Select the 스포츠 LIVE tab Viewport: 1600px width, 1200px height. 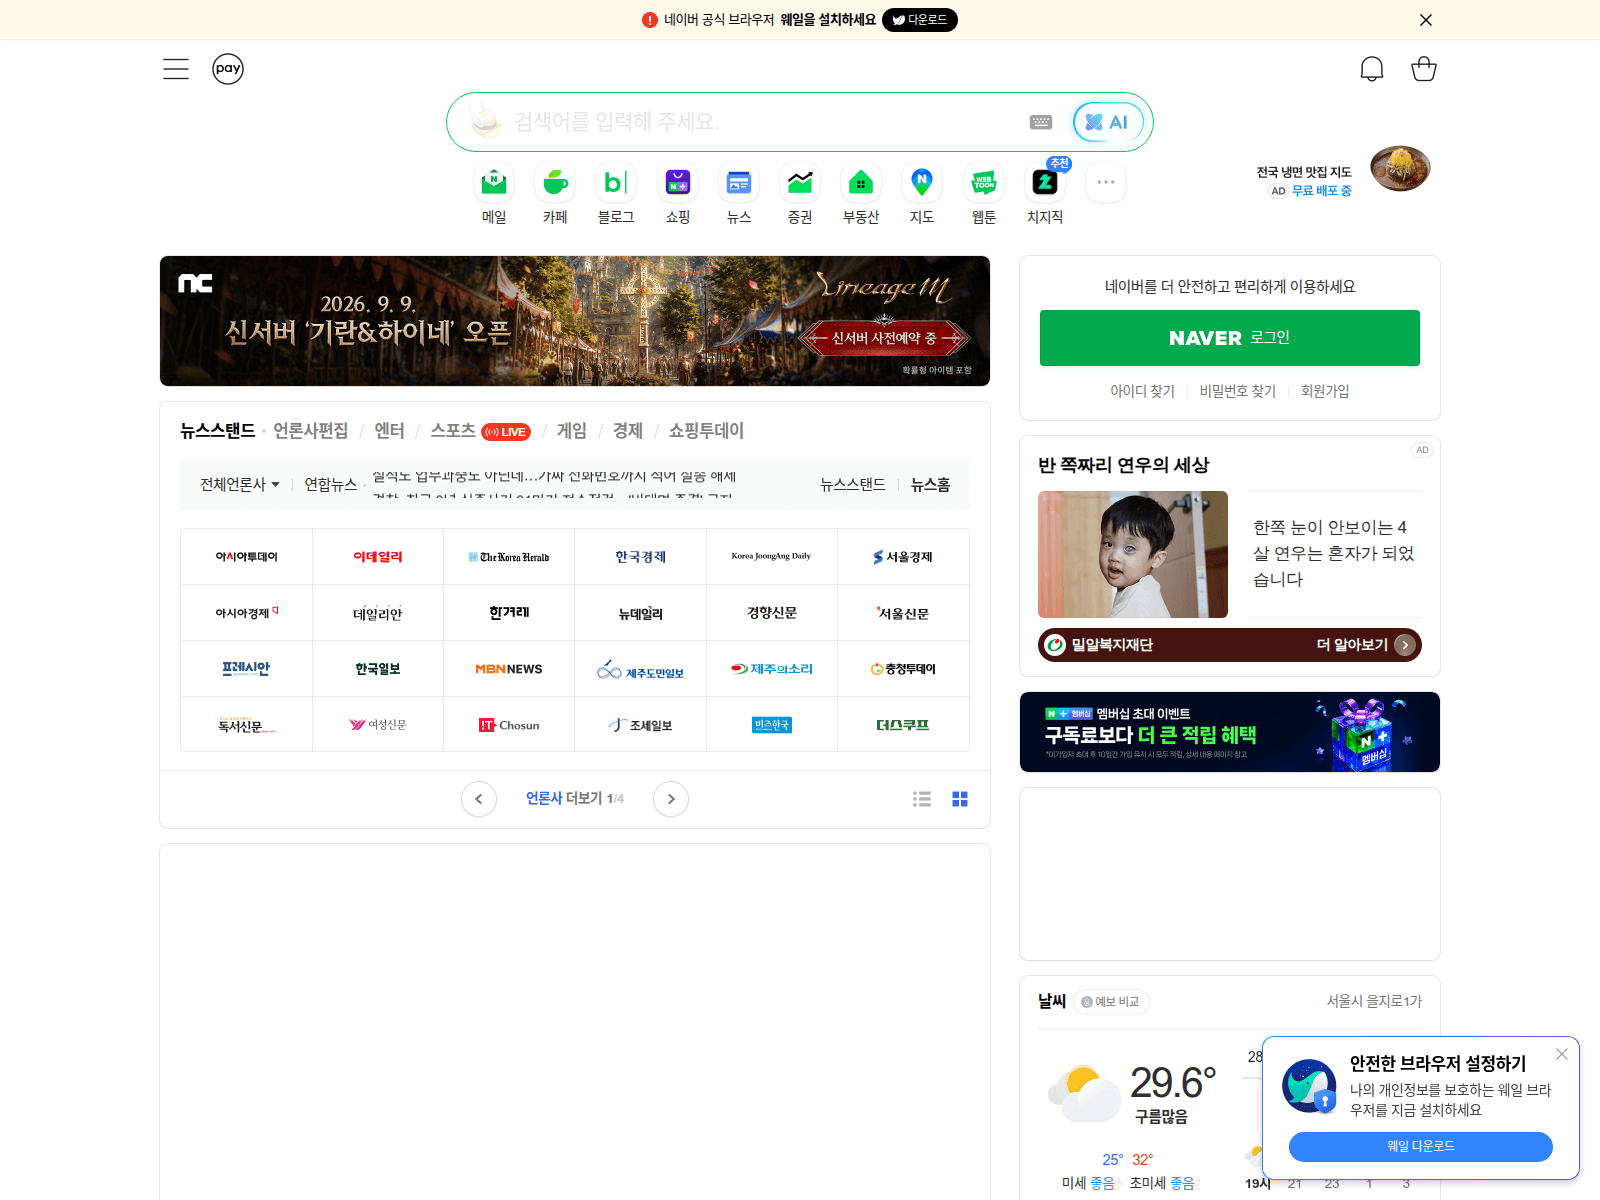481,431
